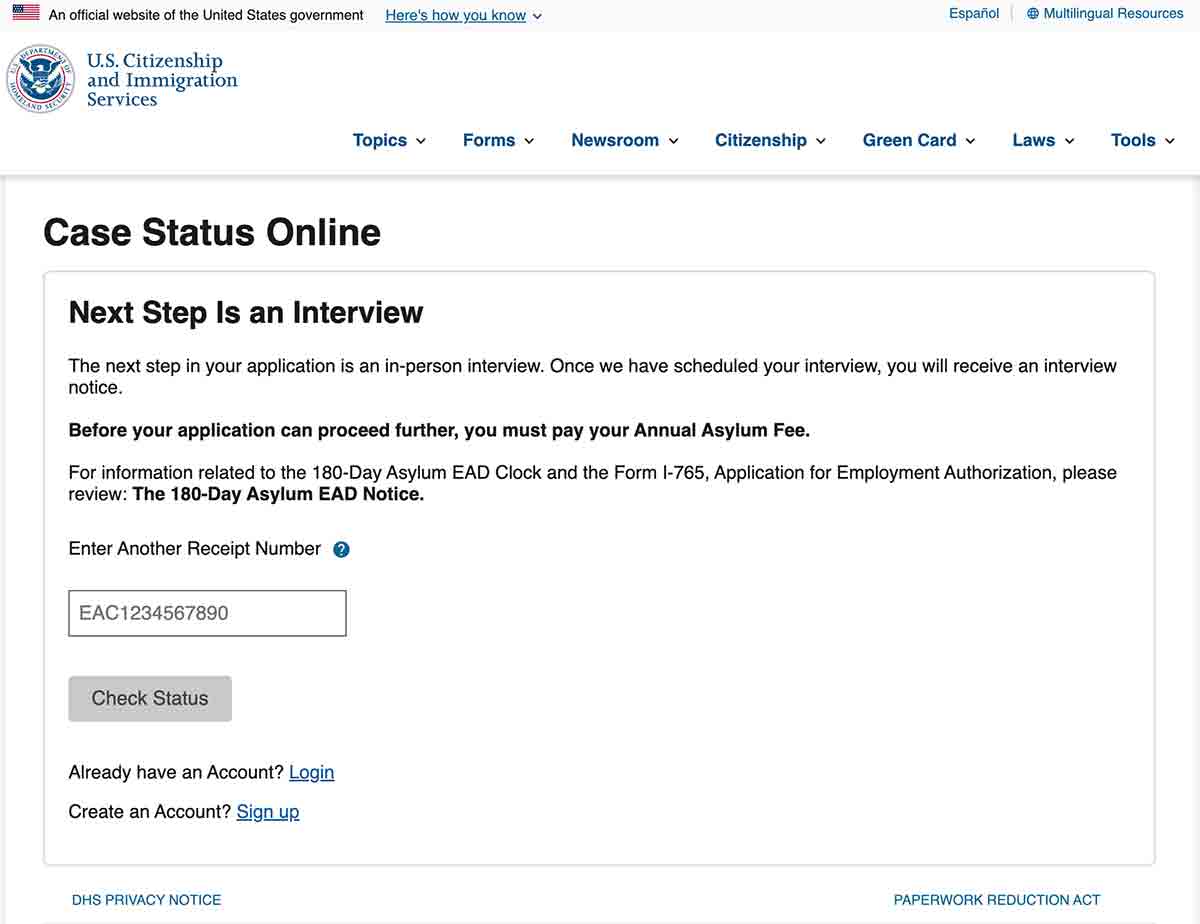
Task: Click the globe icon beside Multilingual Resources
Action: [1033, 14]
